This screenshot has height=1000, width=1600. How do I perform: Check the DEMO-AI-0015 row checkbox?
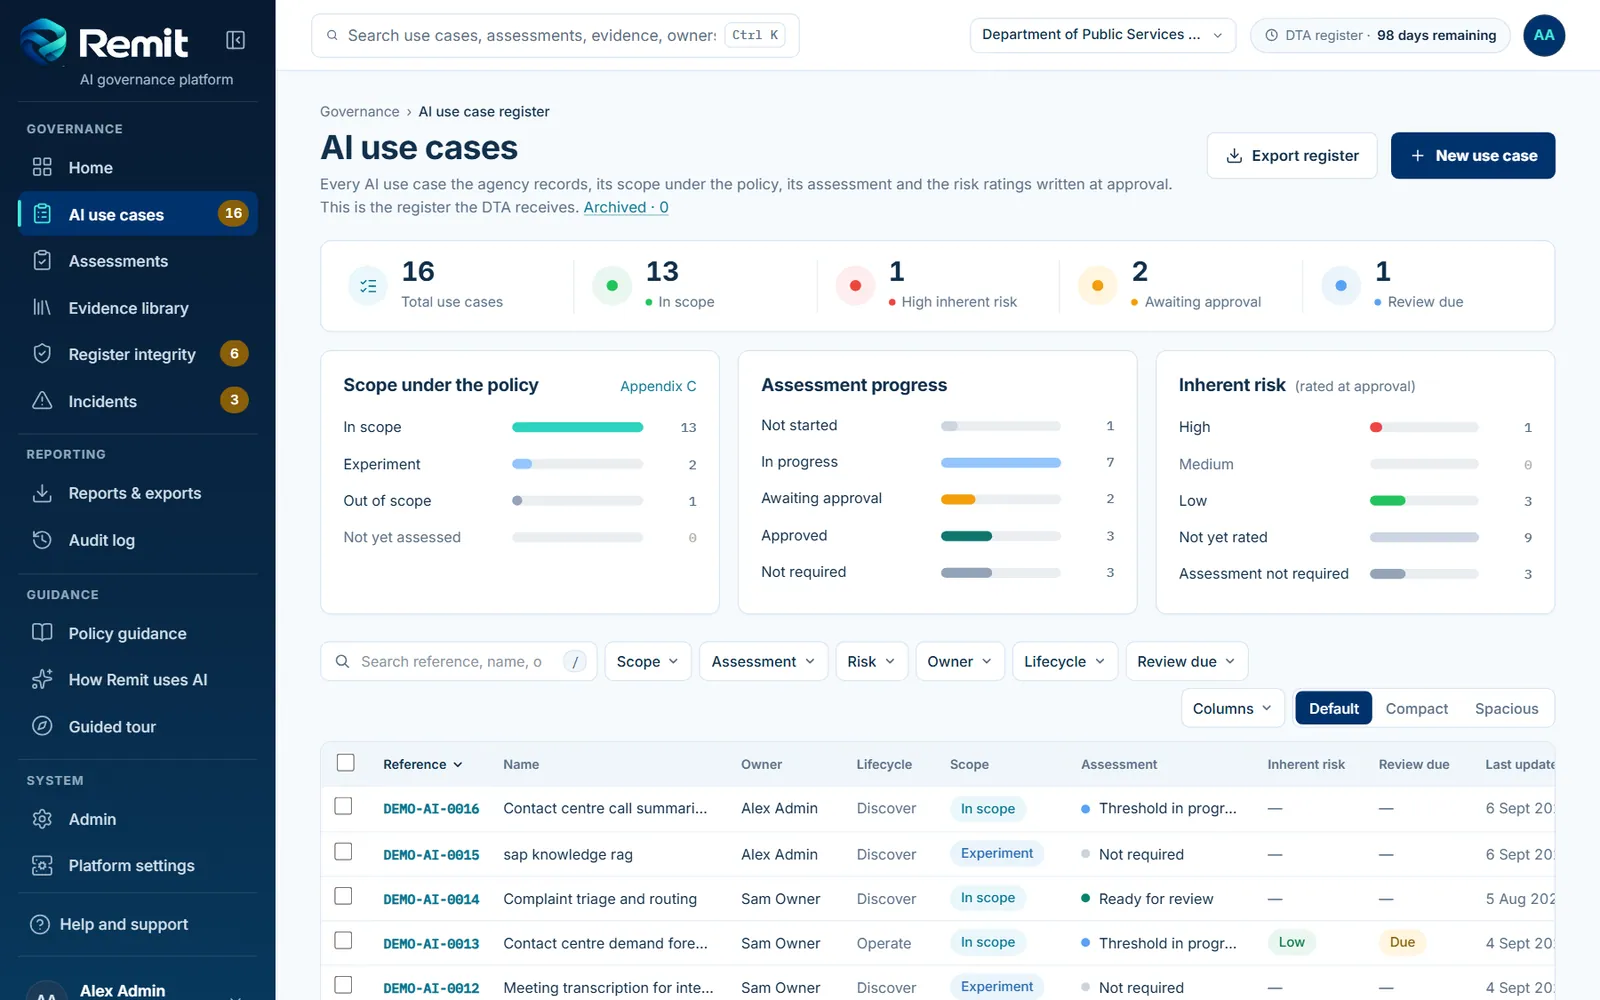pyautogui.click(x=343, y=852)
